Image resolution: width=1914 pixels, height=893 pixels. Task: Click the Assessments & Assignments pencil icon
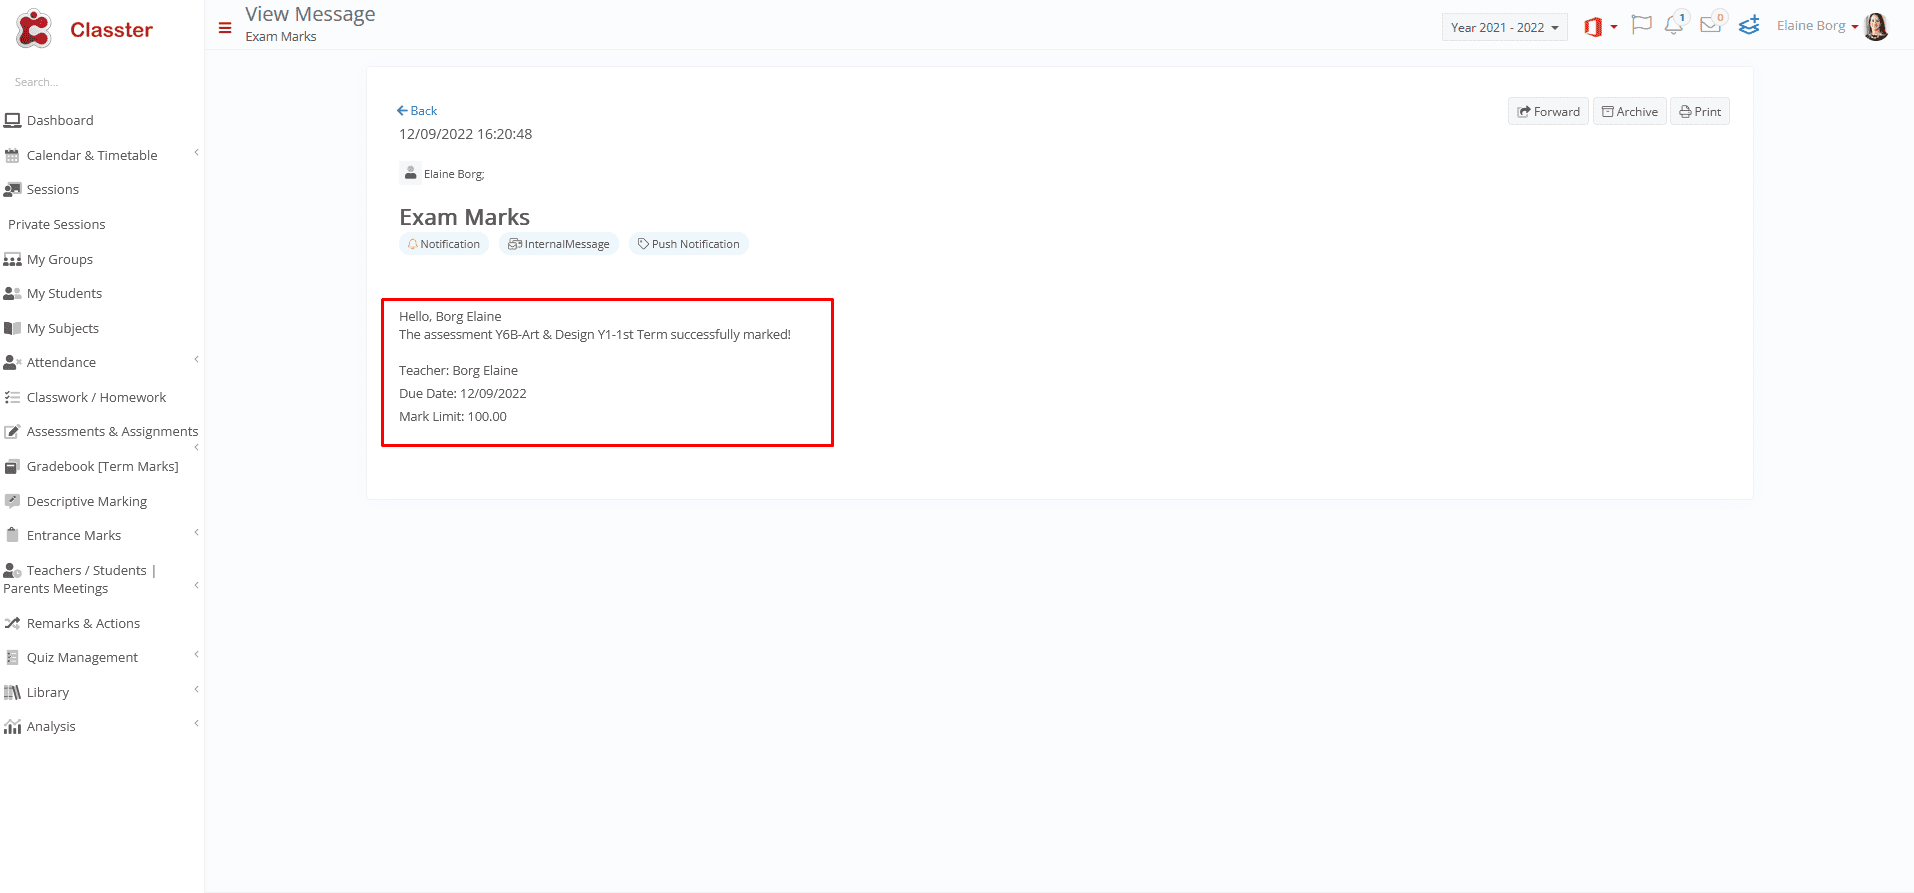[x=12, y=432]
